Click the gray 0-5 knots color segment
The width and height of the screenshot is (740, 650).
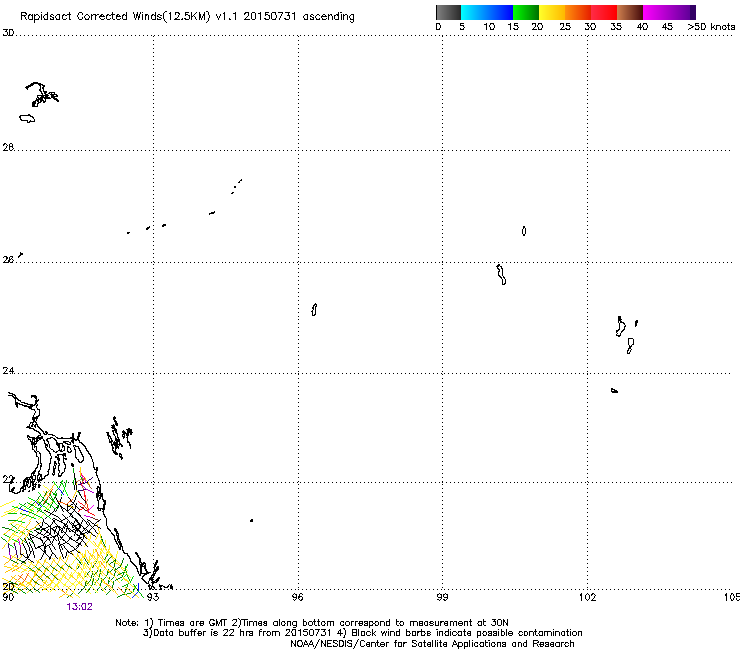[448, 12]
